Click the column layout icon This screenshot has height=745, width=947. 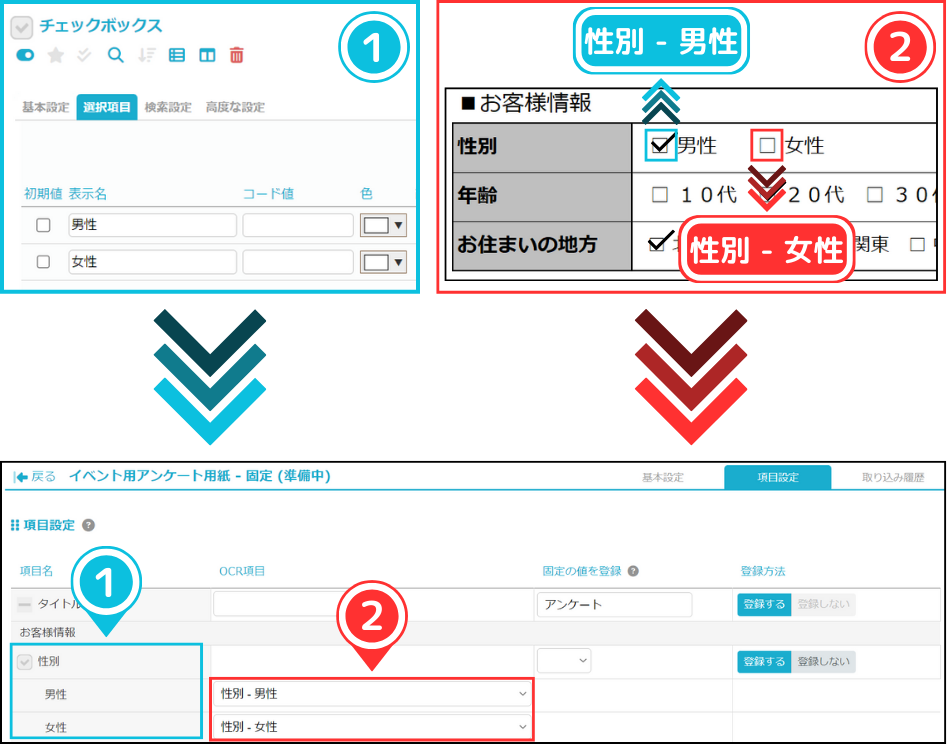[x=207, y=56]
